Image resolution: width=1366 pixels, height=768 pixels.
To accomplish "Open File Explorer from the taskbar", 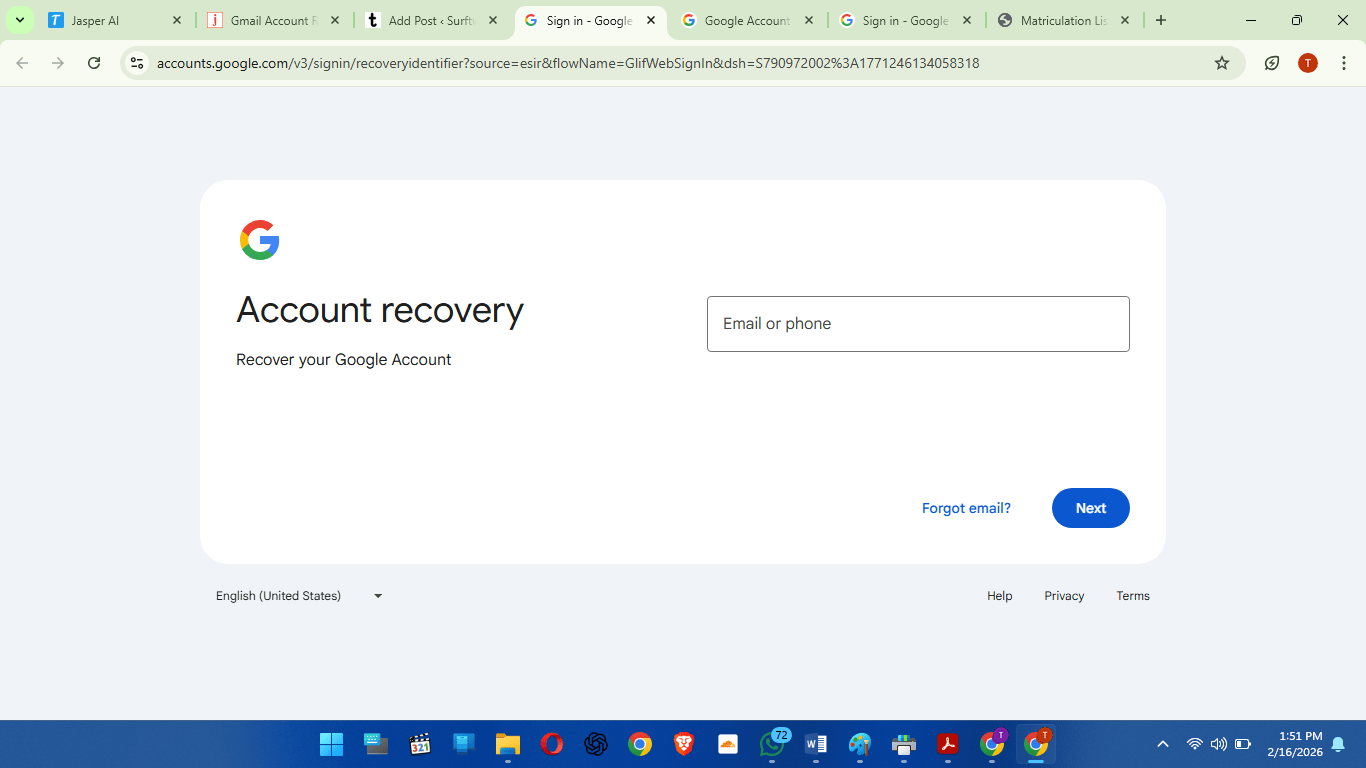I will (508, 744).
